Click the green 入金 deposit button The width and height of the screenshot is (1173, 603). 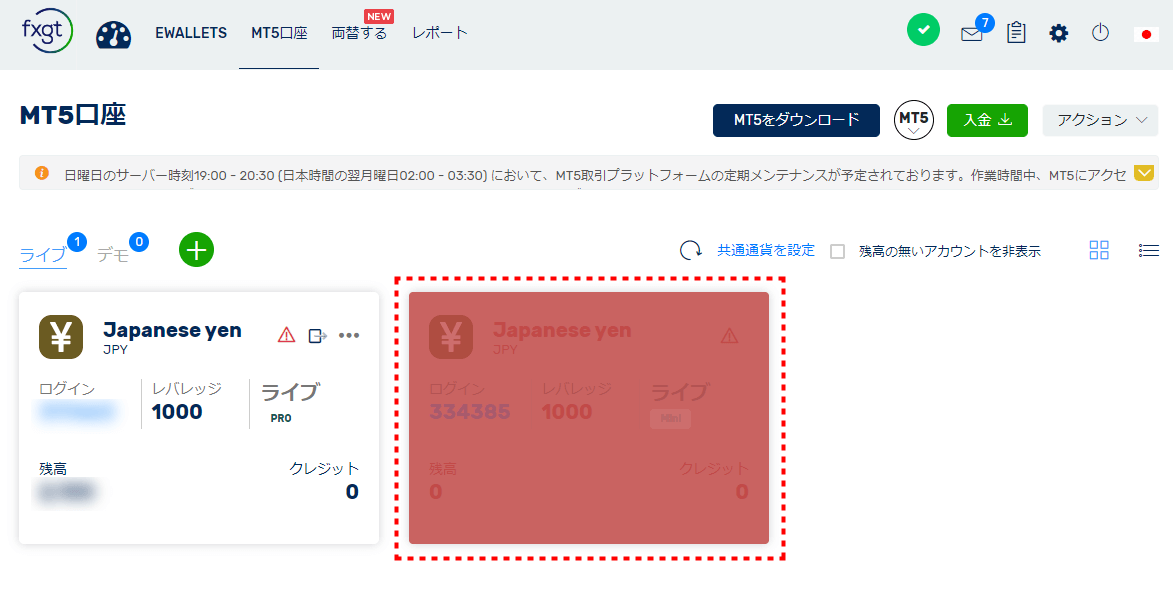coord(987,120)
